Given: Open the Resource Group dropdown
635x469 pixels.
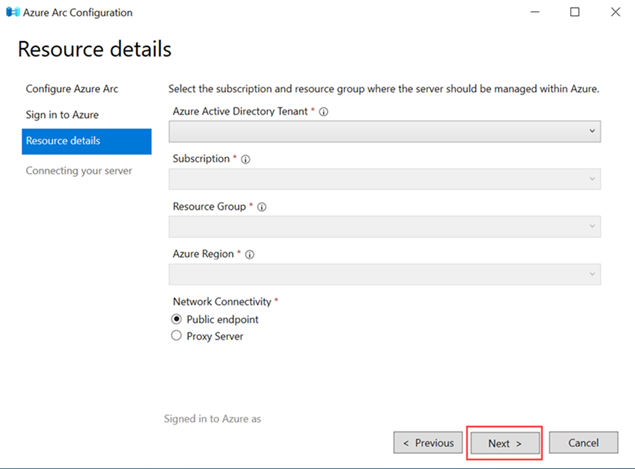Looking at the screenshot, I should (x=384, y=227).
